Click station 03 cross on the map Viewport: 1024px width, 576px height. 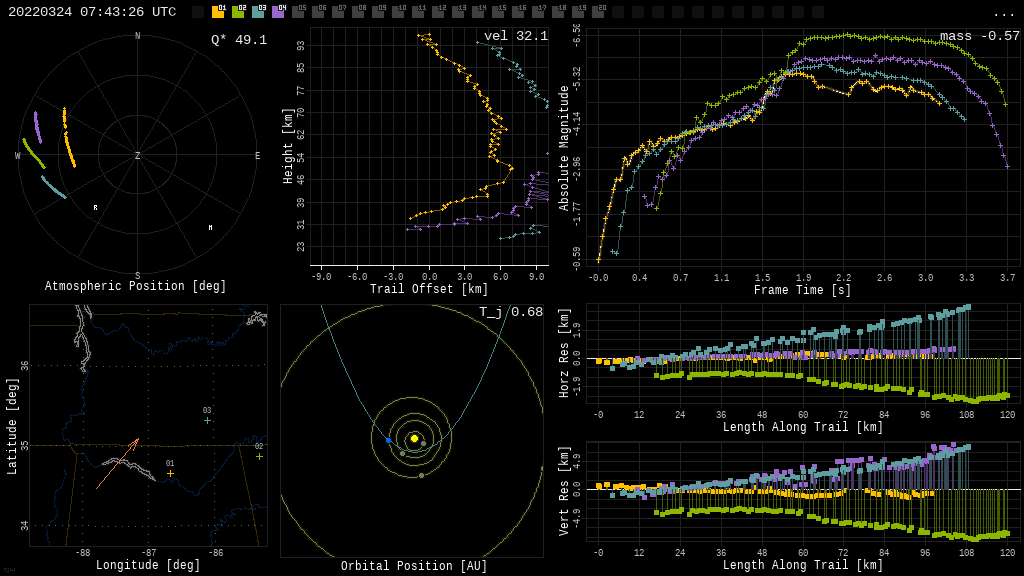coord(207,420)
